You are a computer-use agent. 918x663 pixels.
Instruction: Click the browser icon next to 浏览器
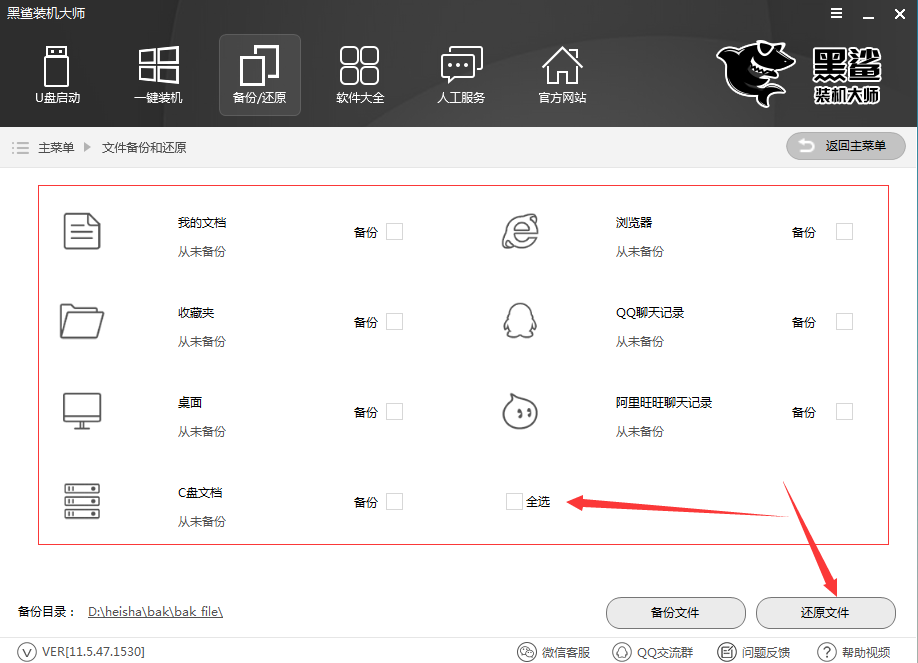[520, 231]
